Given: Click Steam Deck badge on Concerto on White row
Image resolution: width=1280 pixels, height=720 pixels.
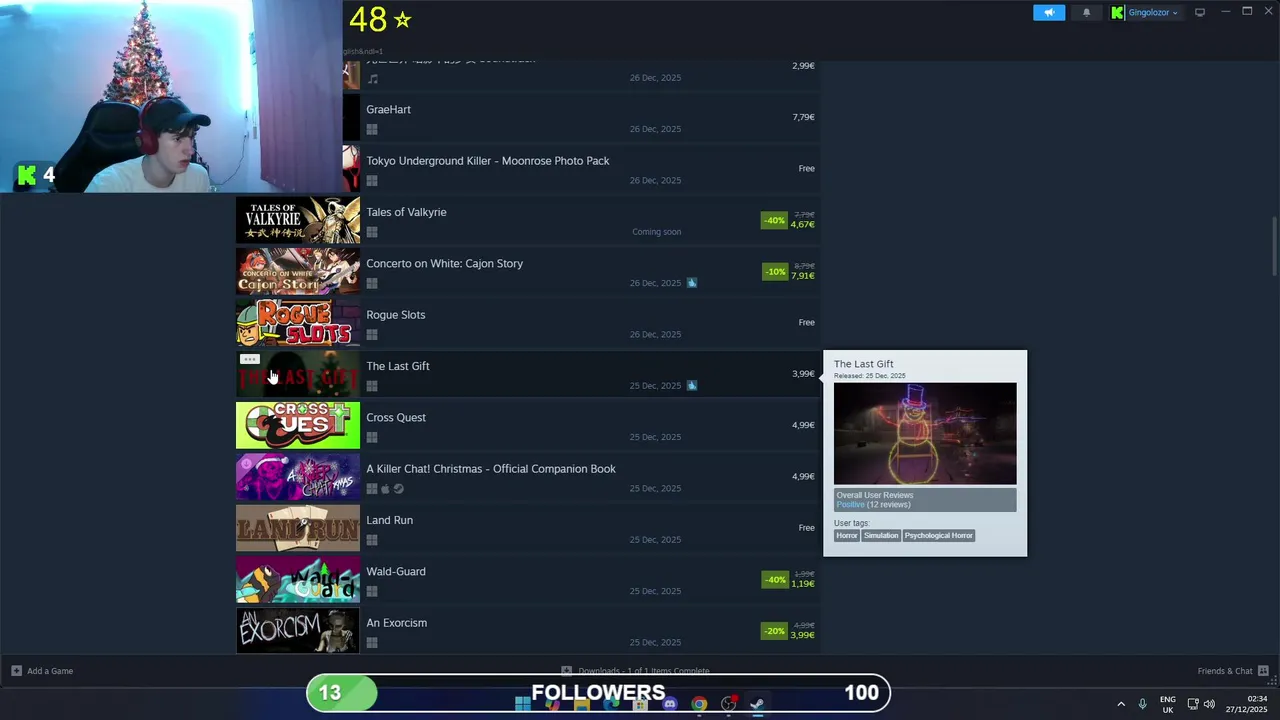Looking at the screenshot, I should 692,283.
